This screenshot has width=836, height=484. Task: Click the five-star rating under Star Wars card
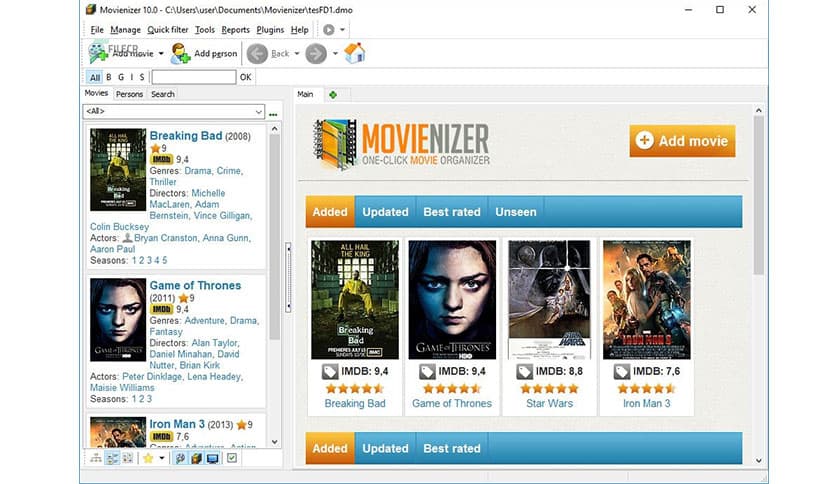pos(549,389)
